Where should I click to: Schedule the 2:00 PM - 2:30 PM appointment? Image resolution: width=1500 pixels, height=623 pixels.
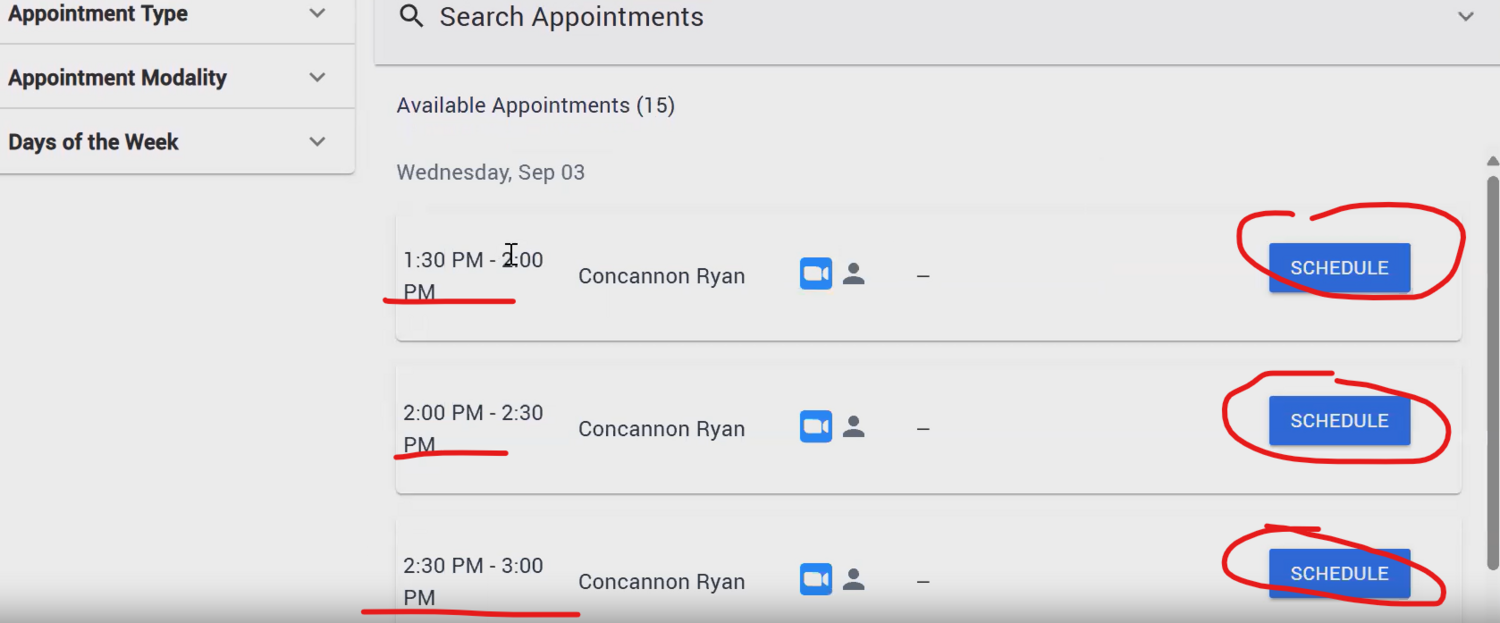point(1339,421)
